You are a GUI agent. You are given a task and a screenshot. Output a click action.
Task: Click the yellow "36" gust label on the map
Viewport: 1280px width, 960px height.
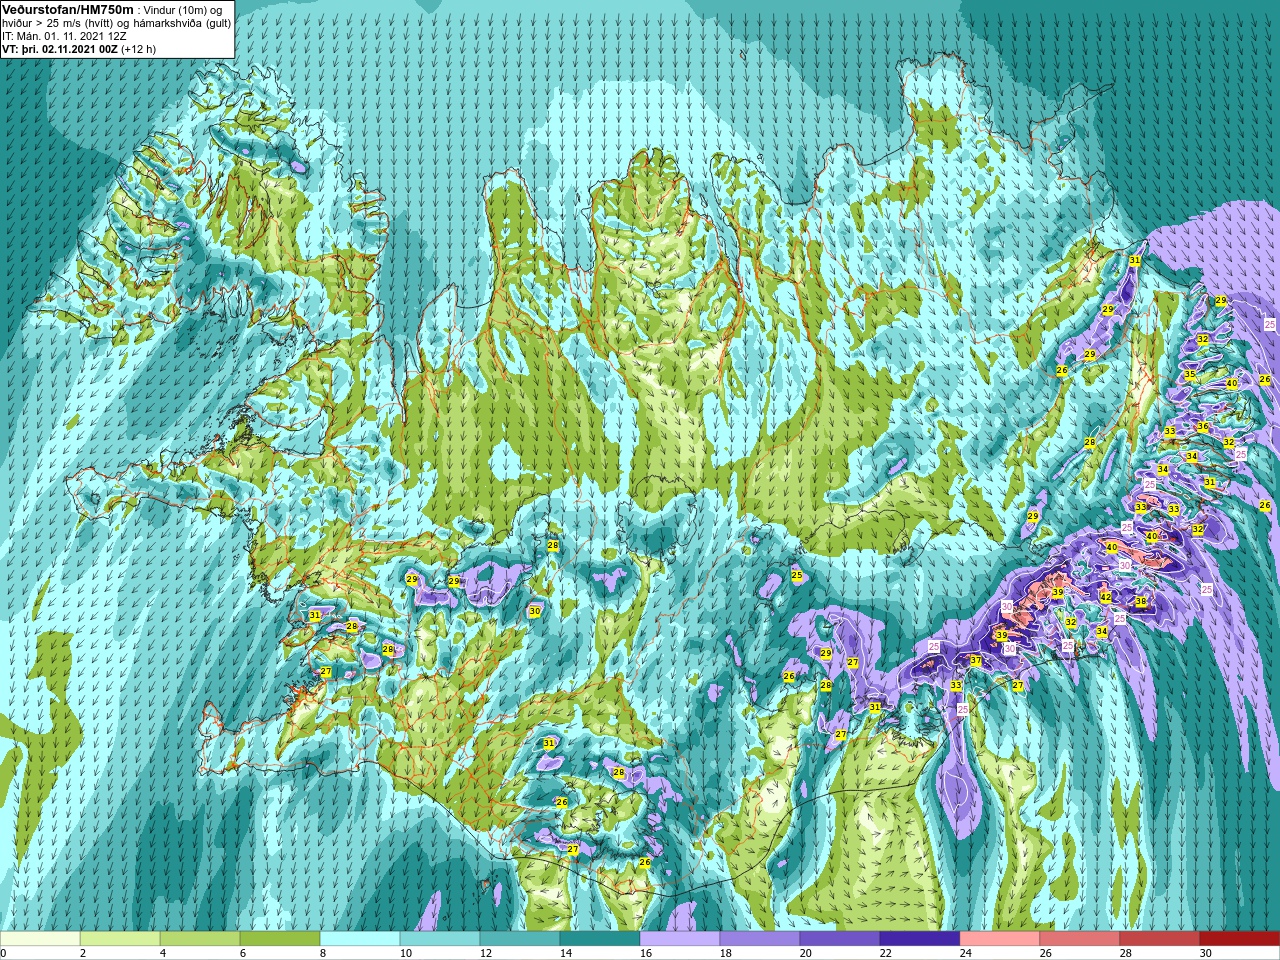coord(1203,427)
